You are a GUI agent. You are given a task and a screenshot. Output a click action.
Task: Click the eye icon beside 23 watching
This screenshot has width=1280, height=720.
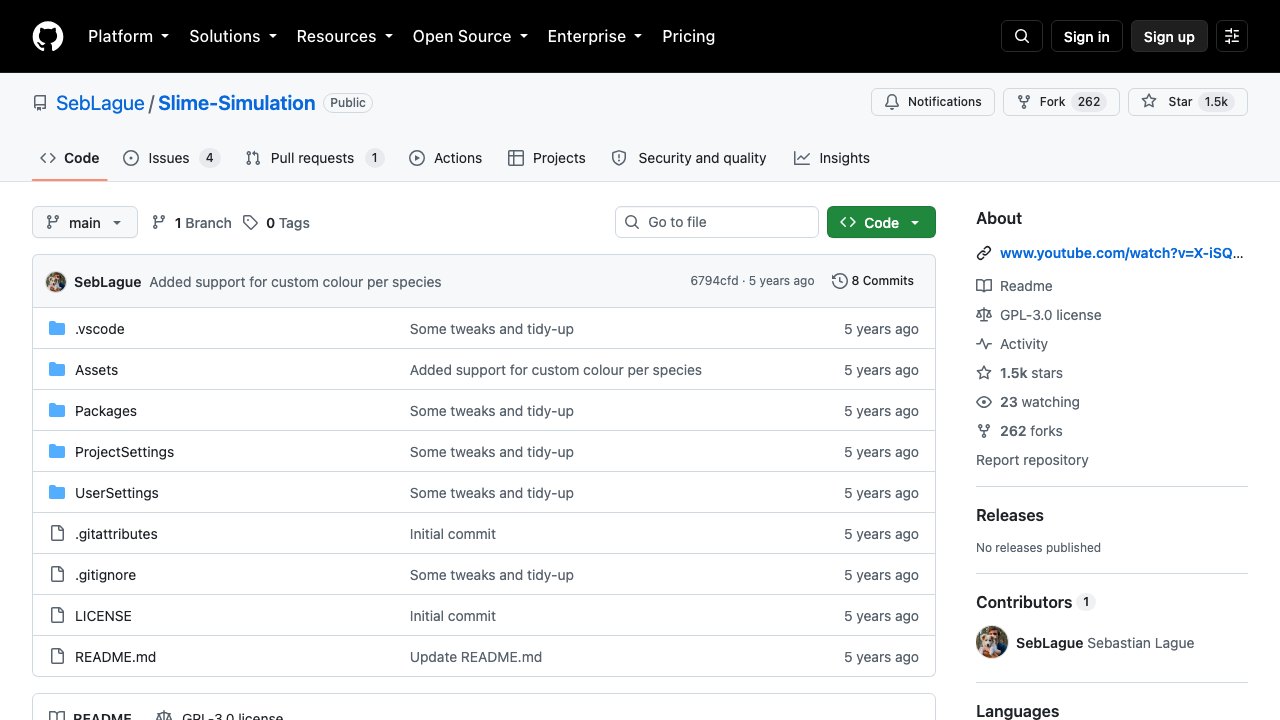[984, 402]
